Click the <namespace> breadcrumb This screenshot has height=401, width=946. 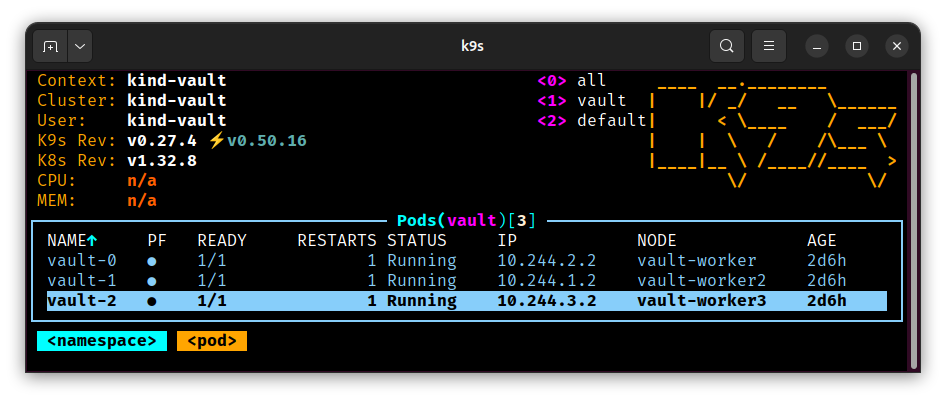point(102,341)
